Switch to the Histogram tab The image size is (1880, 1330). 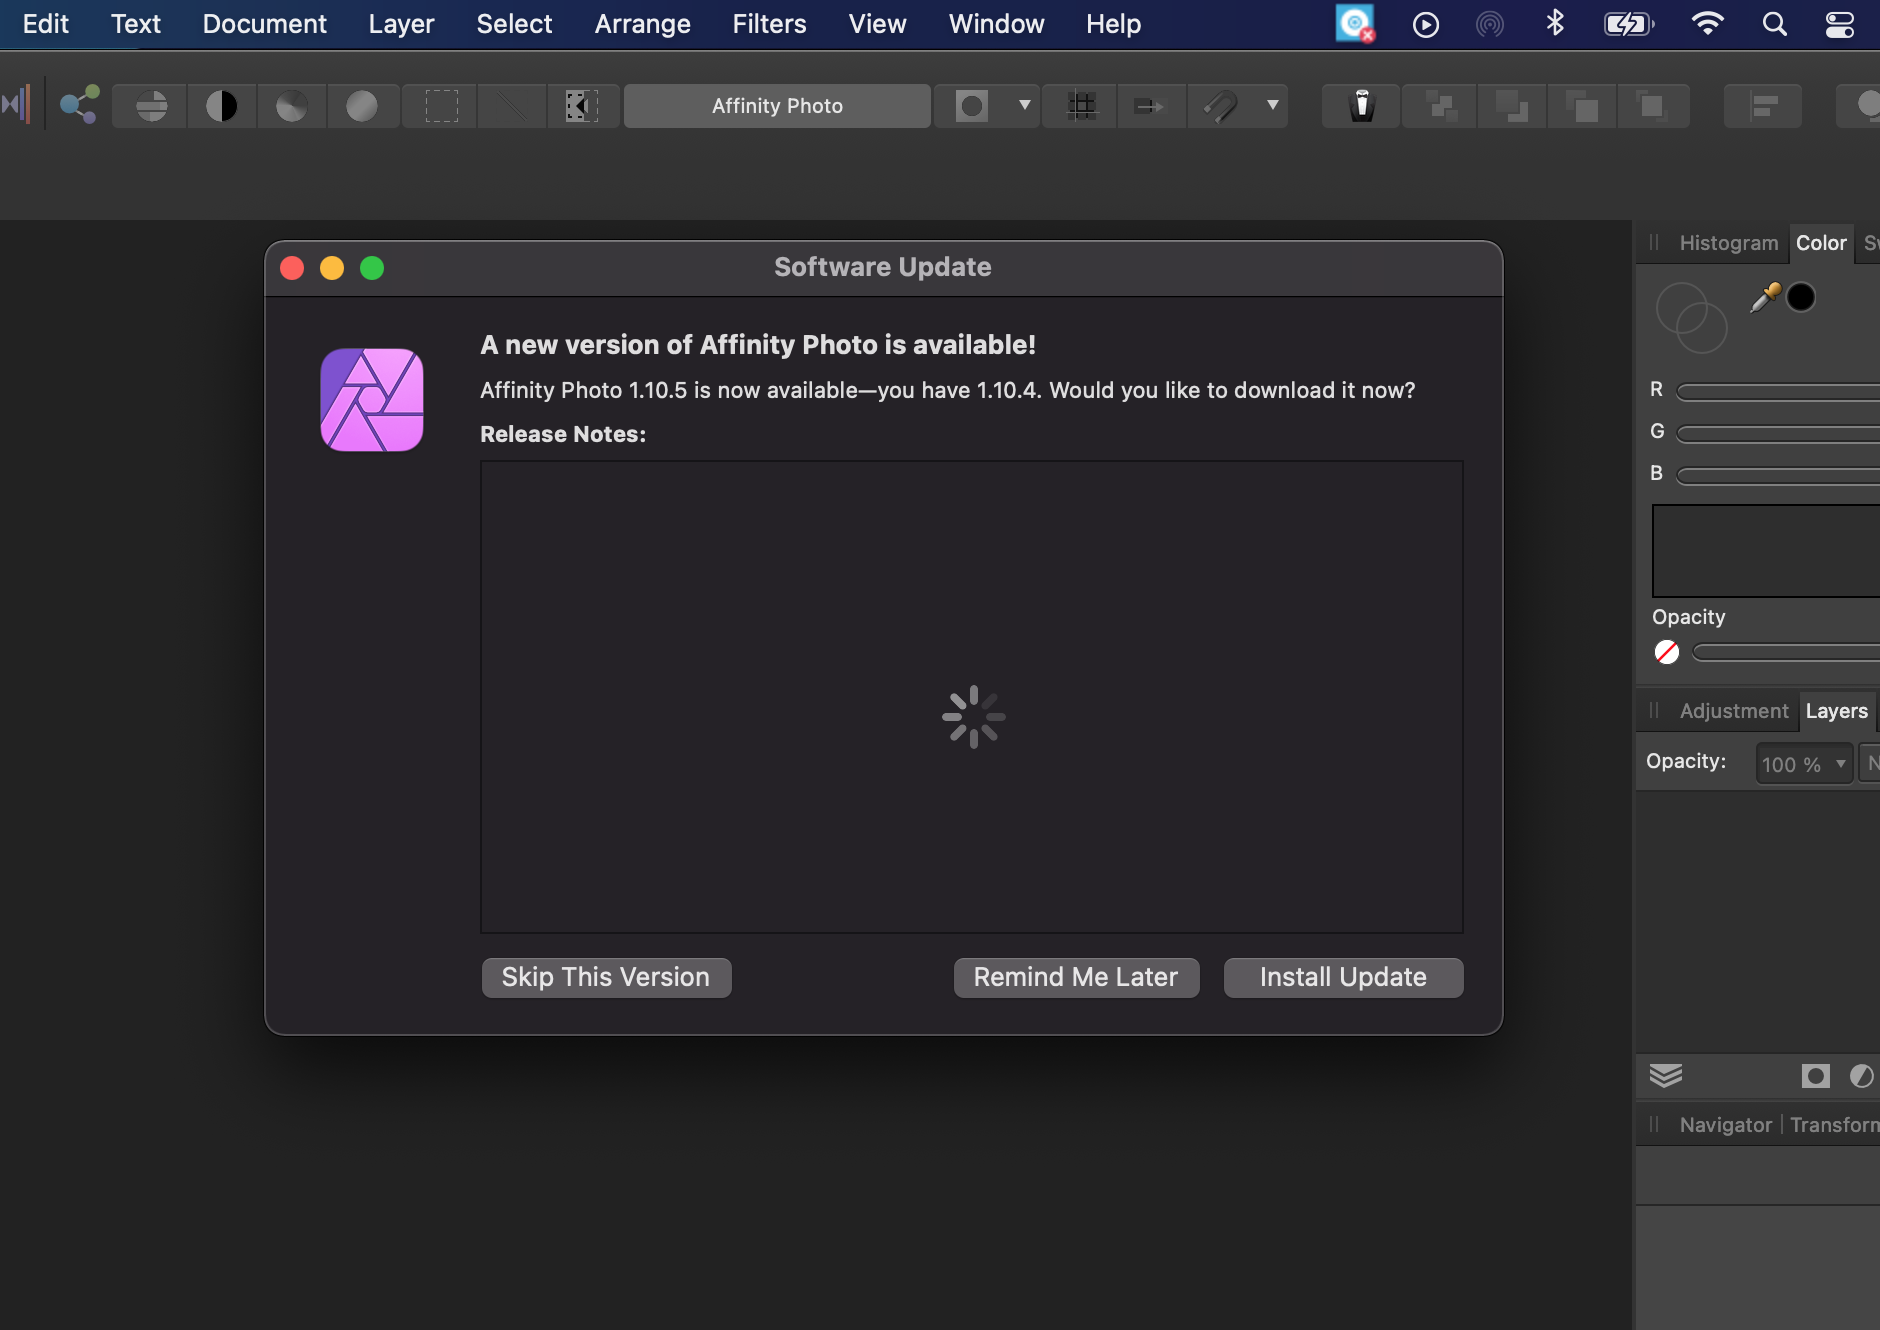pos(1729,243)
